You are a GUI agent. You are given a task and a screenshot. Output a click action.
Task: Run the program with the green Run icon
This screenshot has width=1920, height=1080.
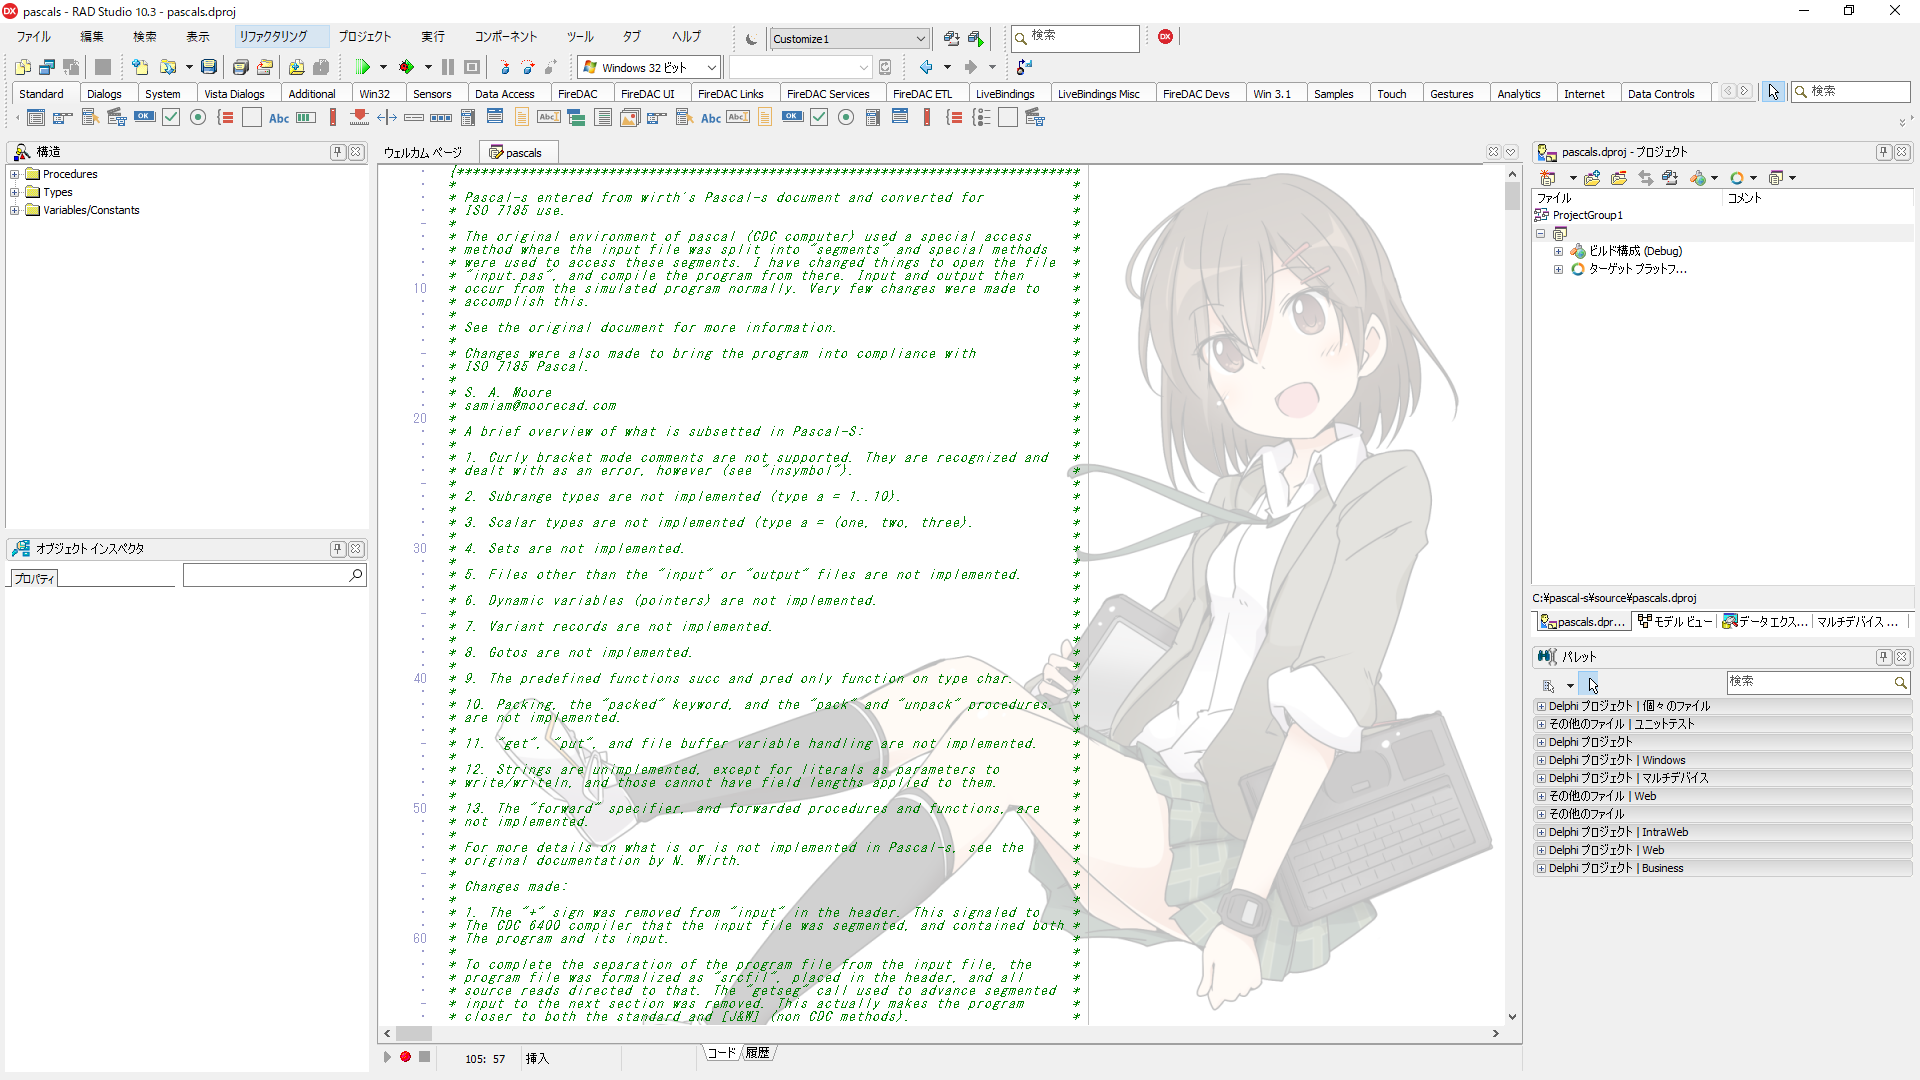[362, 67]
